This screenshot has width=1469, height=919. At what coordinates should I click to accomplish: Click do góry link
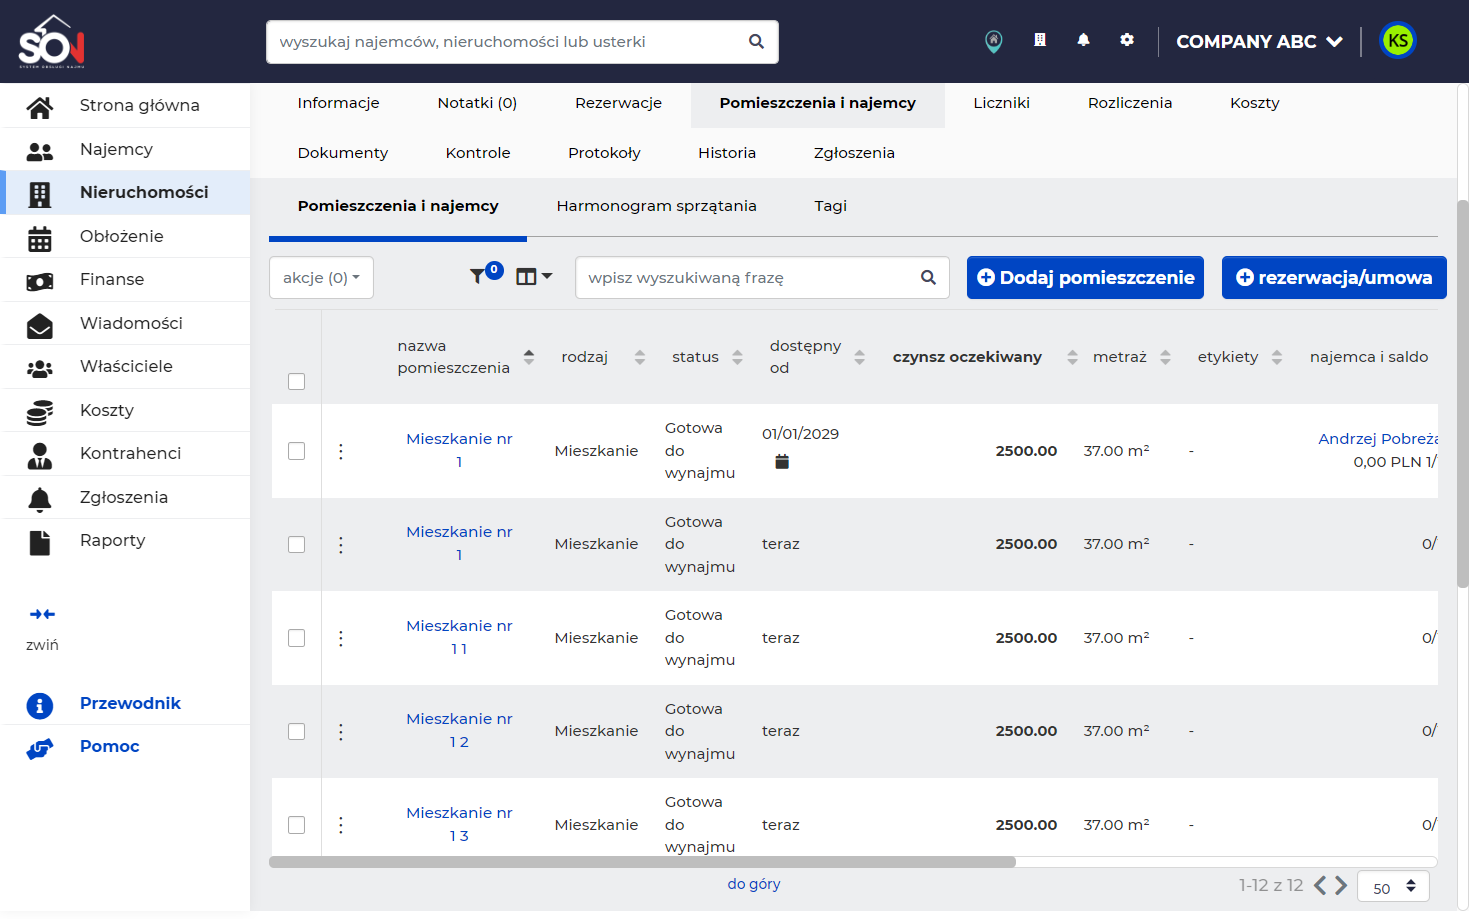click(754, 884)
